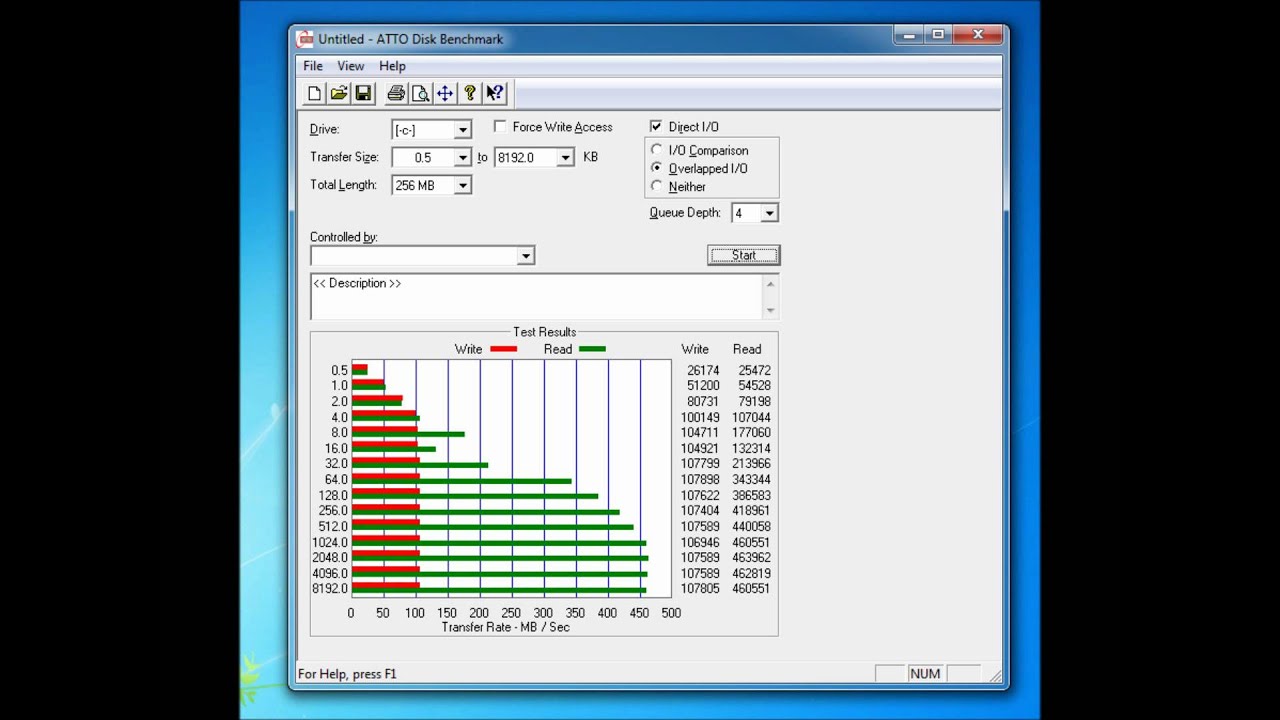The image size is (1280, 720).
Task: Click the green Read legend swatch
Action: tap(592, 349)
